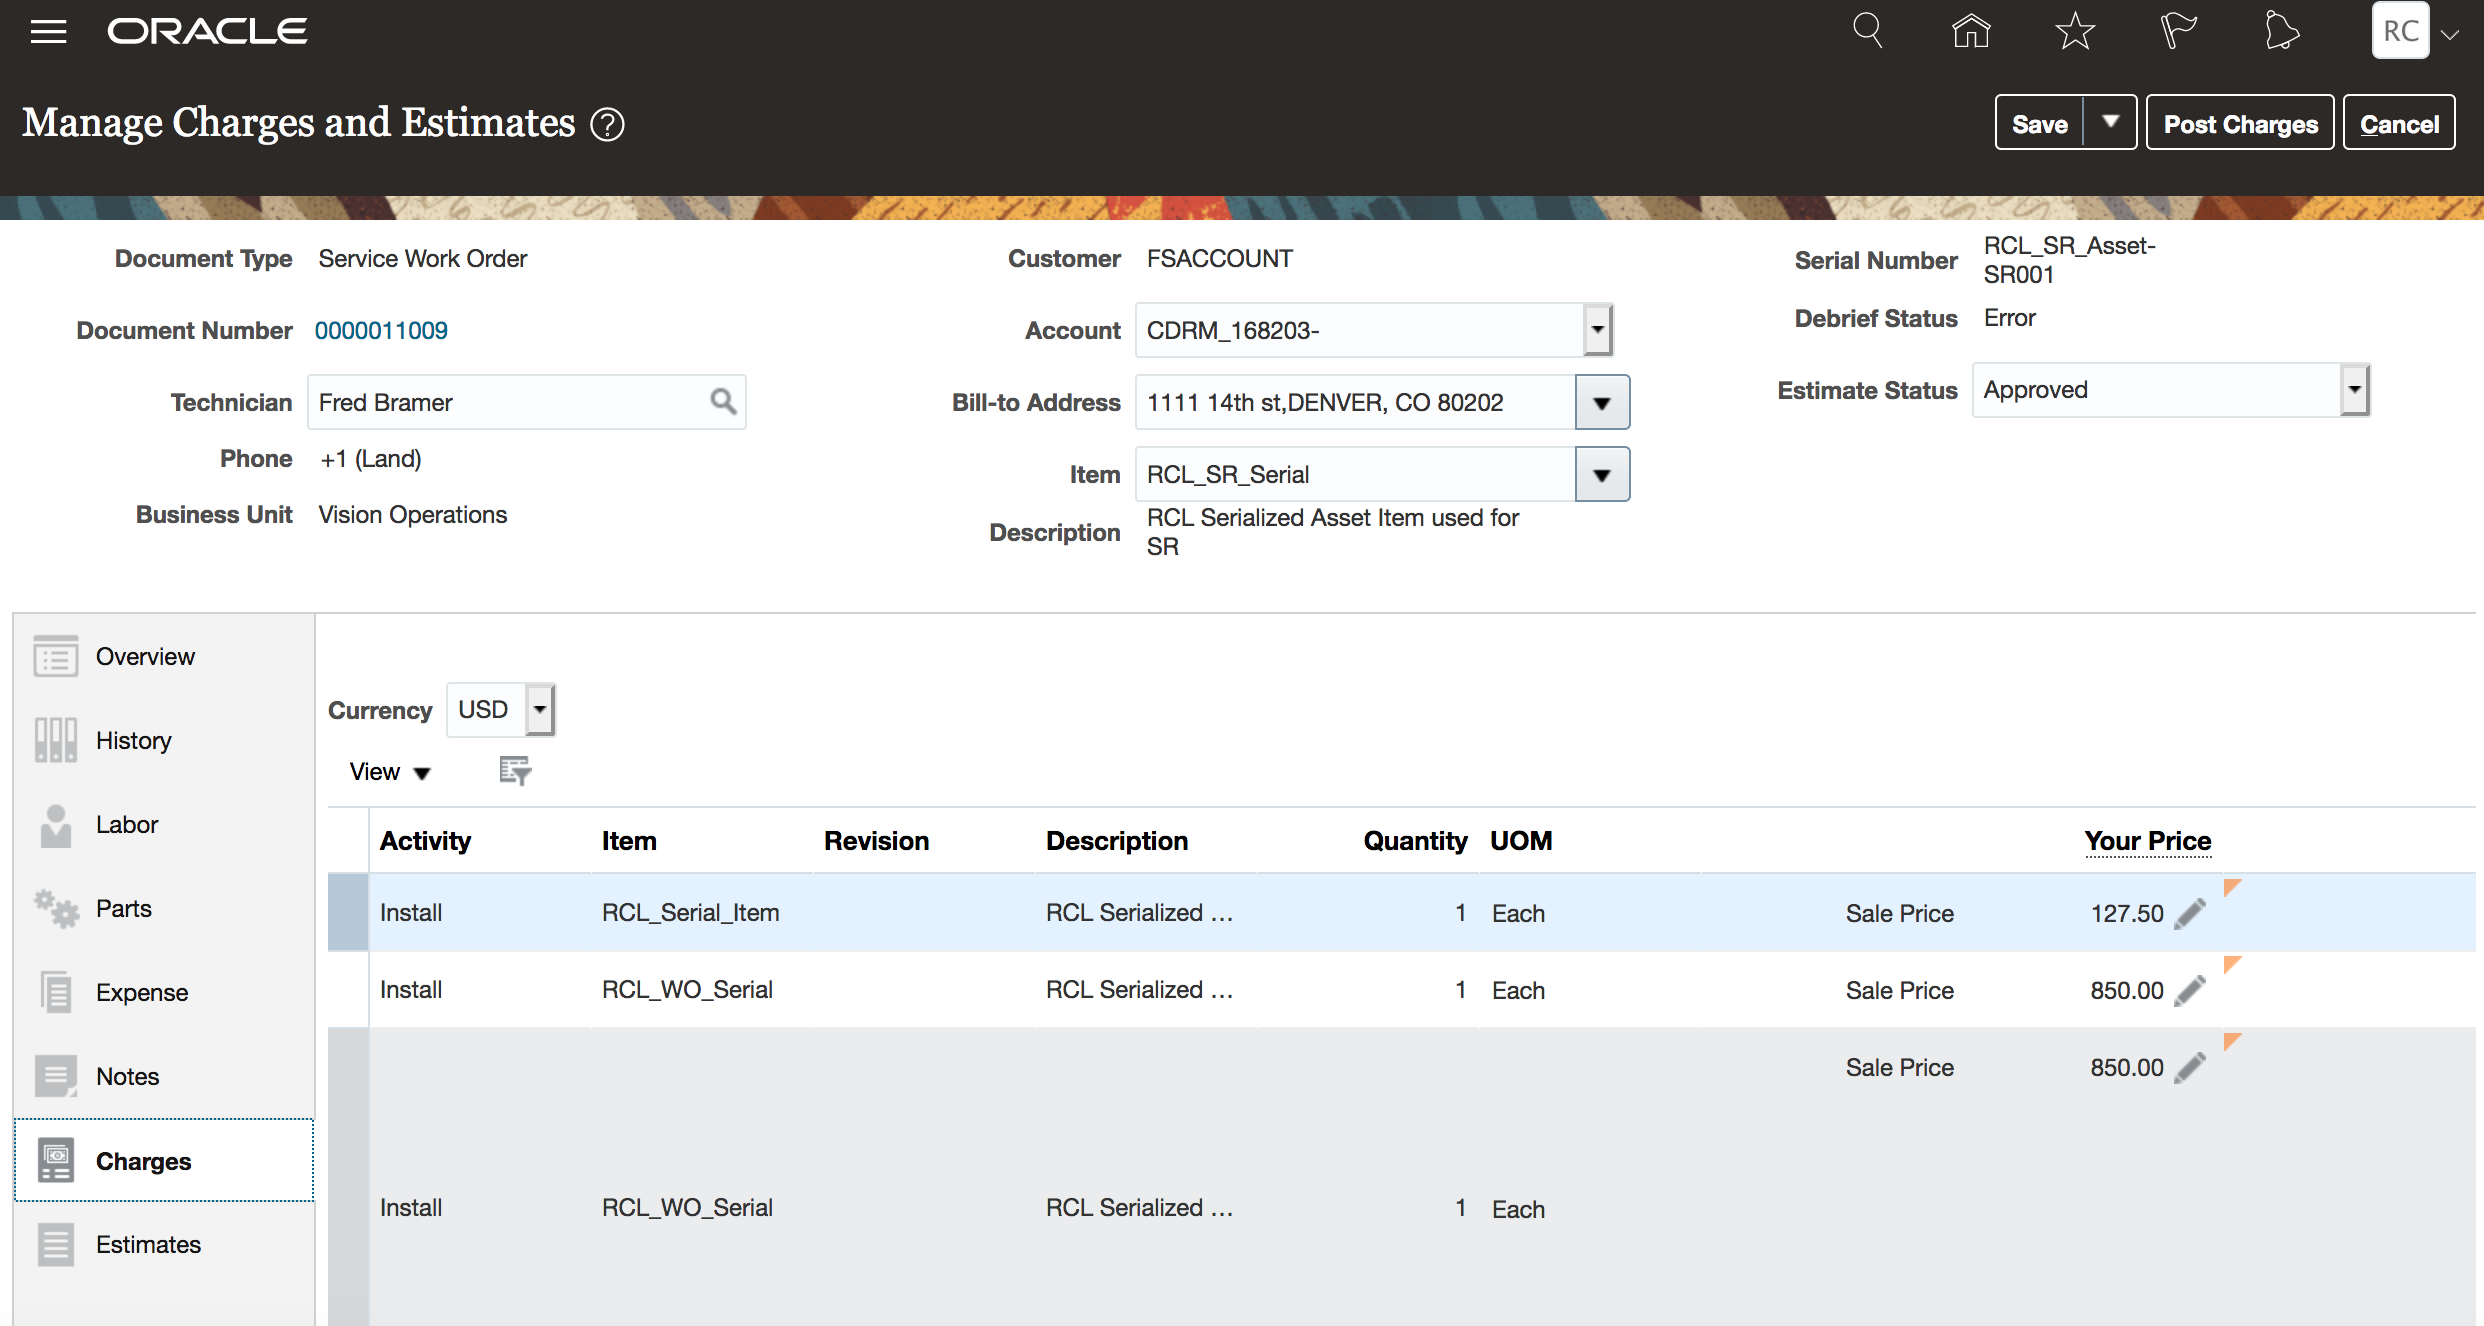Open the Watchlist flag icon
The width and height of the screenshot is (2484, 1326).
(x=2177, y=31)
